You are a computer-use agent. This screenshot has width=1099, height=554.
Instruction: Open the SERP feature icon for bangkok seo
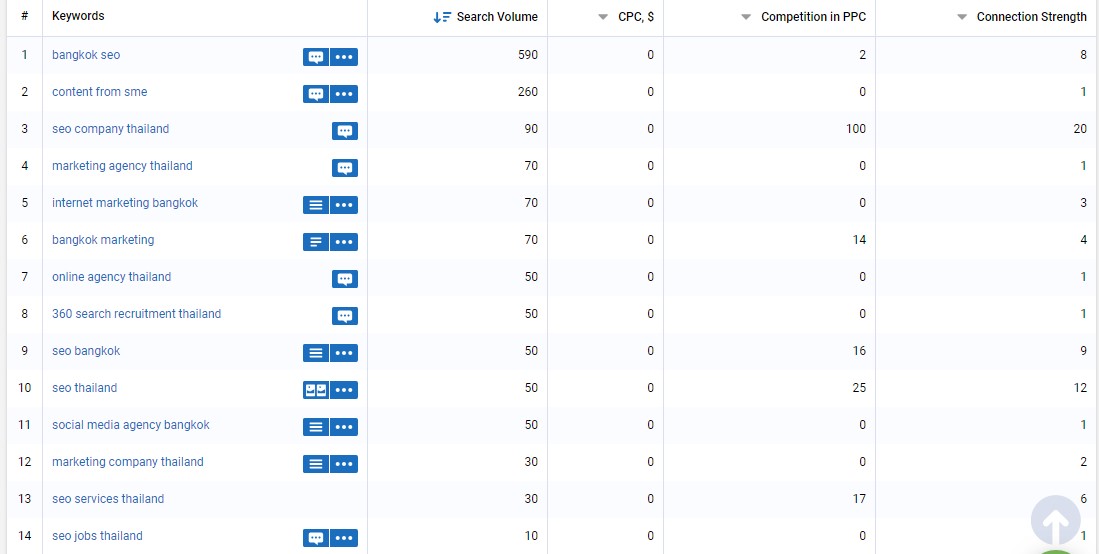[315, 57]
